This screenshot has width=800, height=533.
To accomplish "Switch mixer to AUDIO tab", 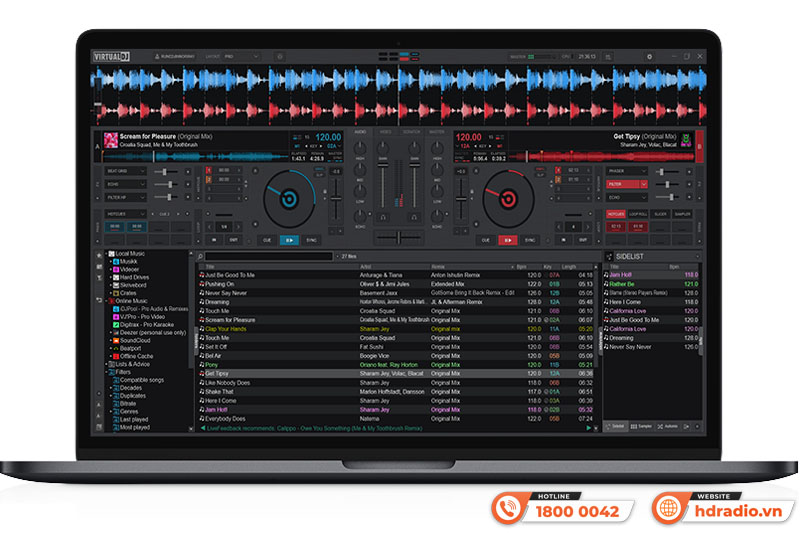I will pos(360,132).
